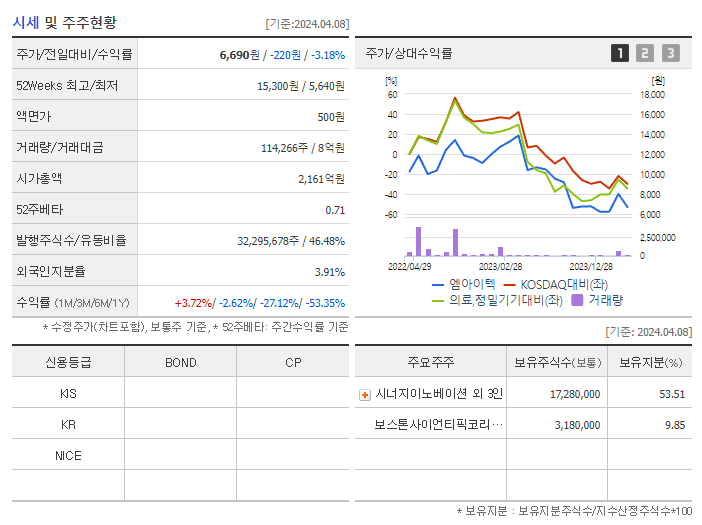
Task: Click the red KOSDAQ line's highest peak
Action: pyautogui.click(x=455, y=98)
